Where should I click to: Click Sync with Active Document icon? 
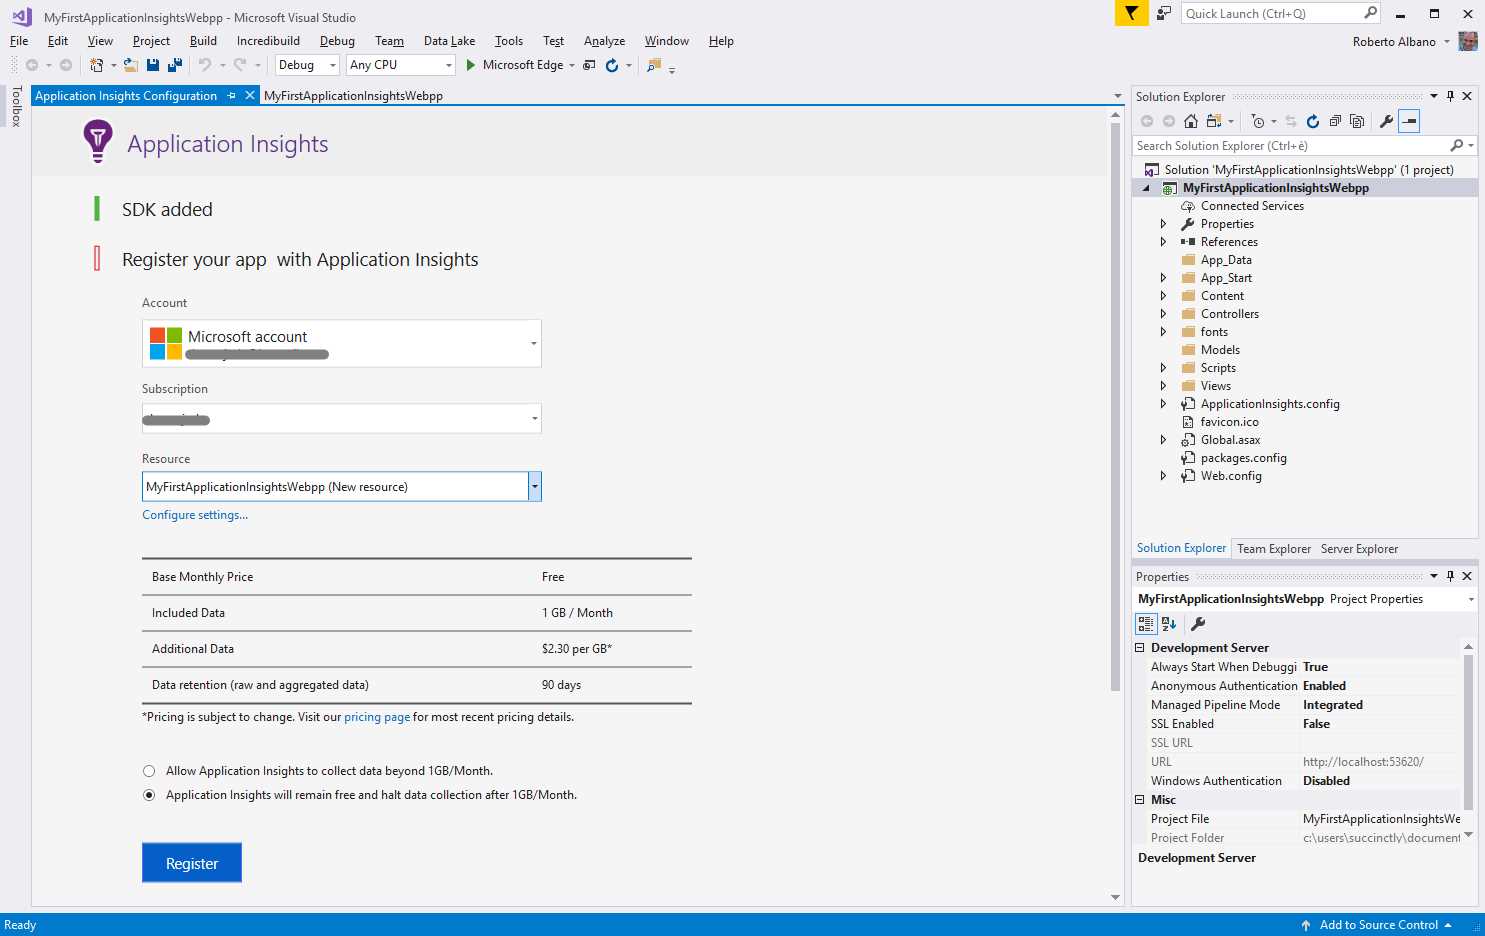click(x=1291, y=121)
